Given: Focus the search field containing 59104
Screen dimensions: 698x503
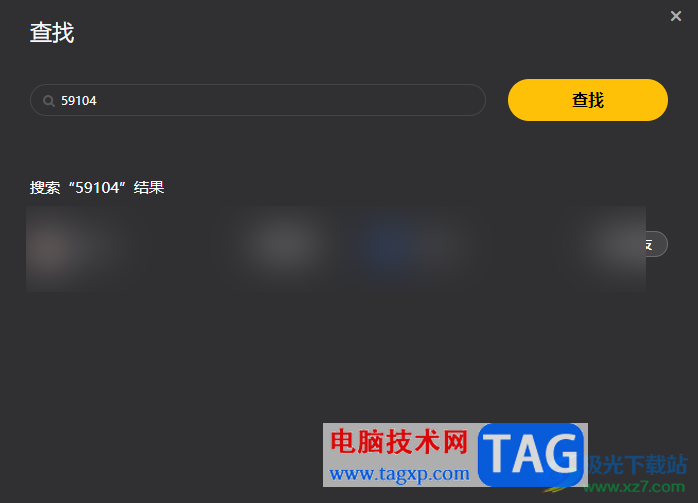Looking at the screenshot, I should pyautogui.click(x=258, y=100).
